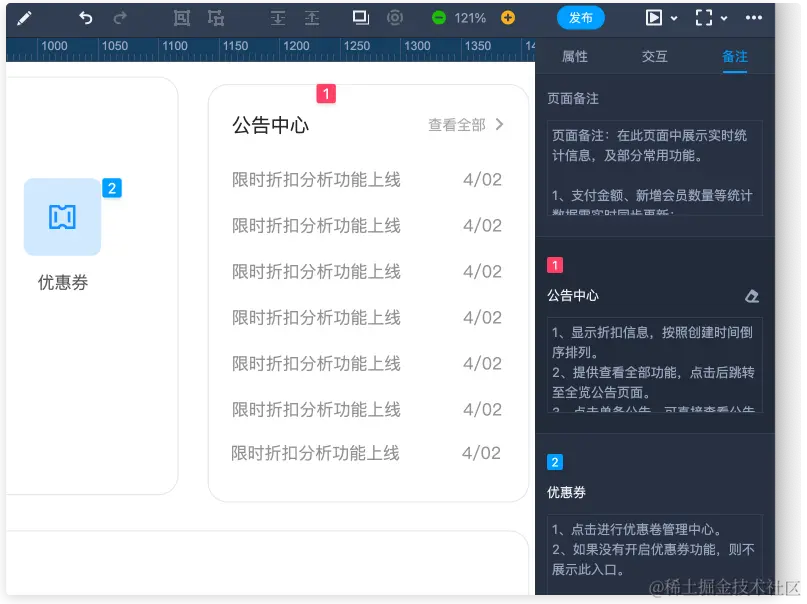
Task: Click the 公告中心 heading in notes panel
Action: (x=573, y=295)
